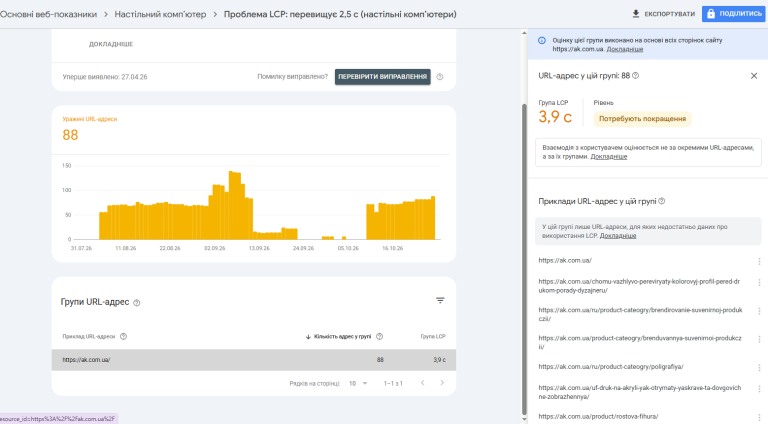Click Потребують покращення status badge
Image resolution: width=768 pixels, height=424 pixels.
tap(642, 119)
